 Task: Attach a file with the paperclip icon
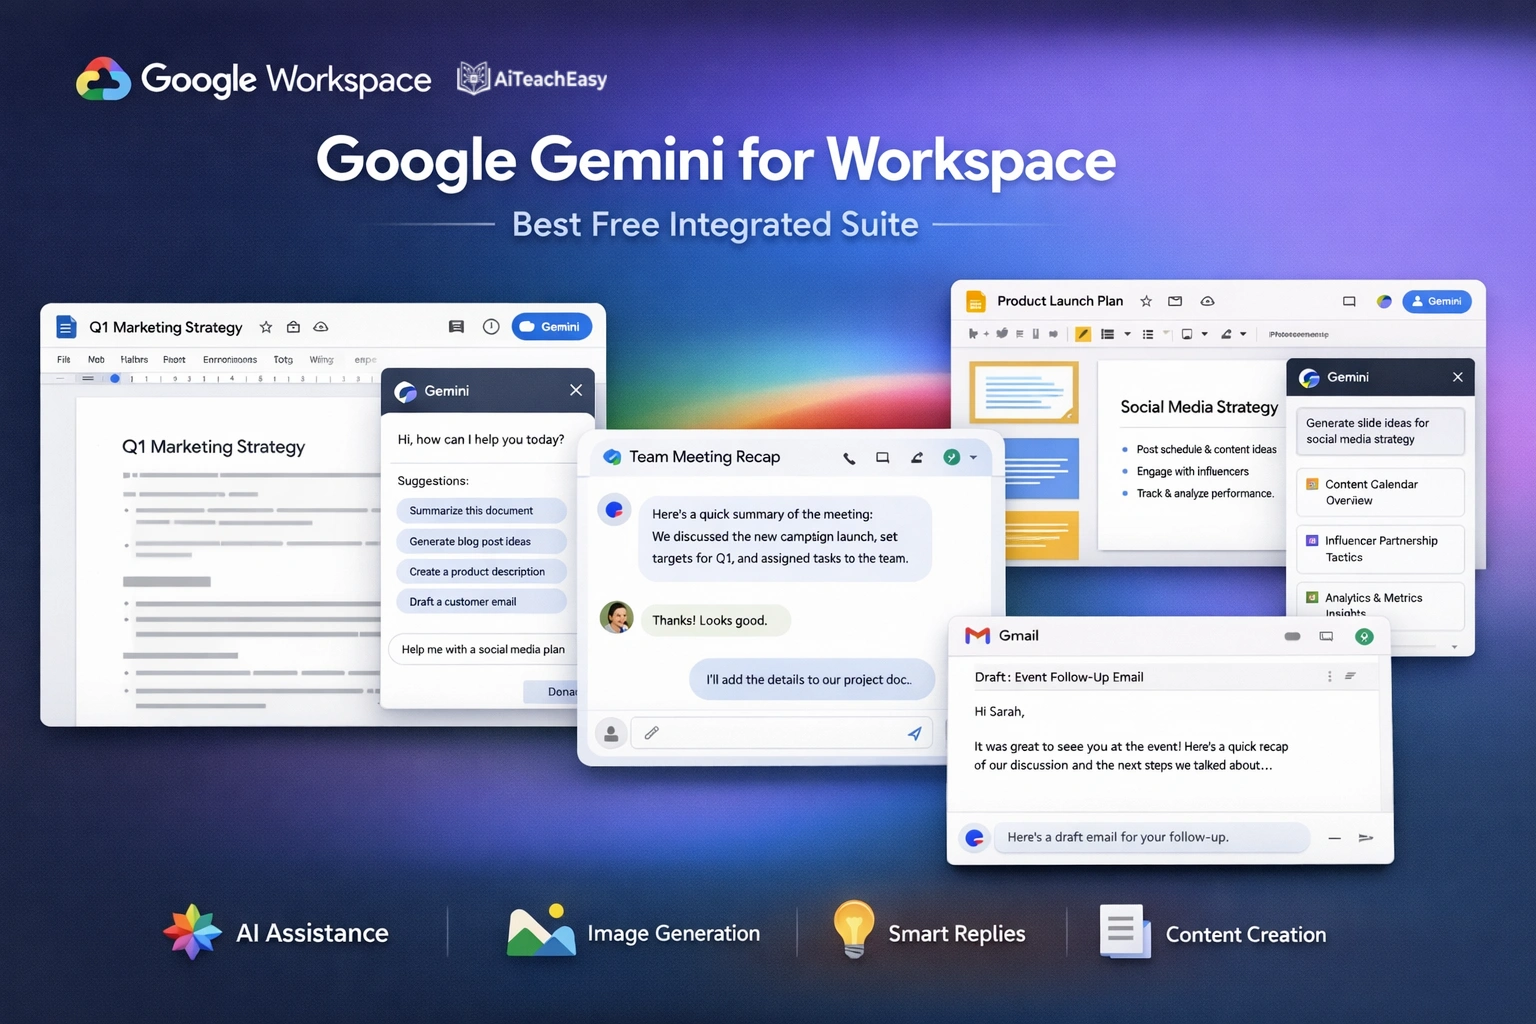[651, 733]
